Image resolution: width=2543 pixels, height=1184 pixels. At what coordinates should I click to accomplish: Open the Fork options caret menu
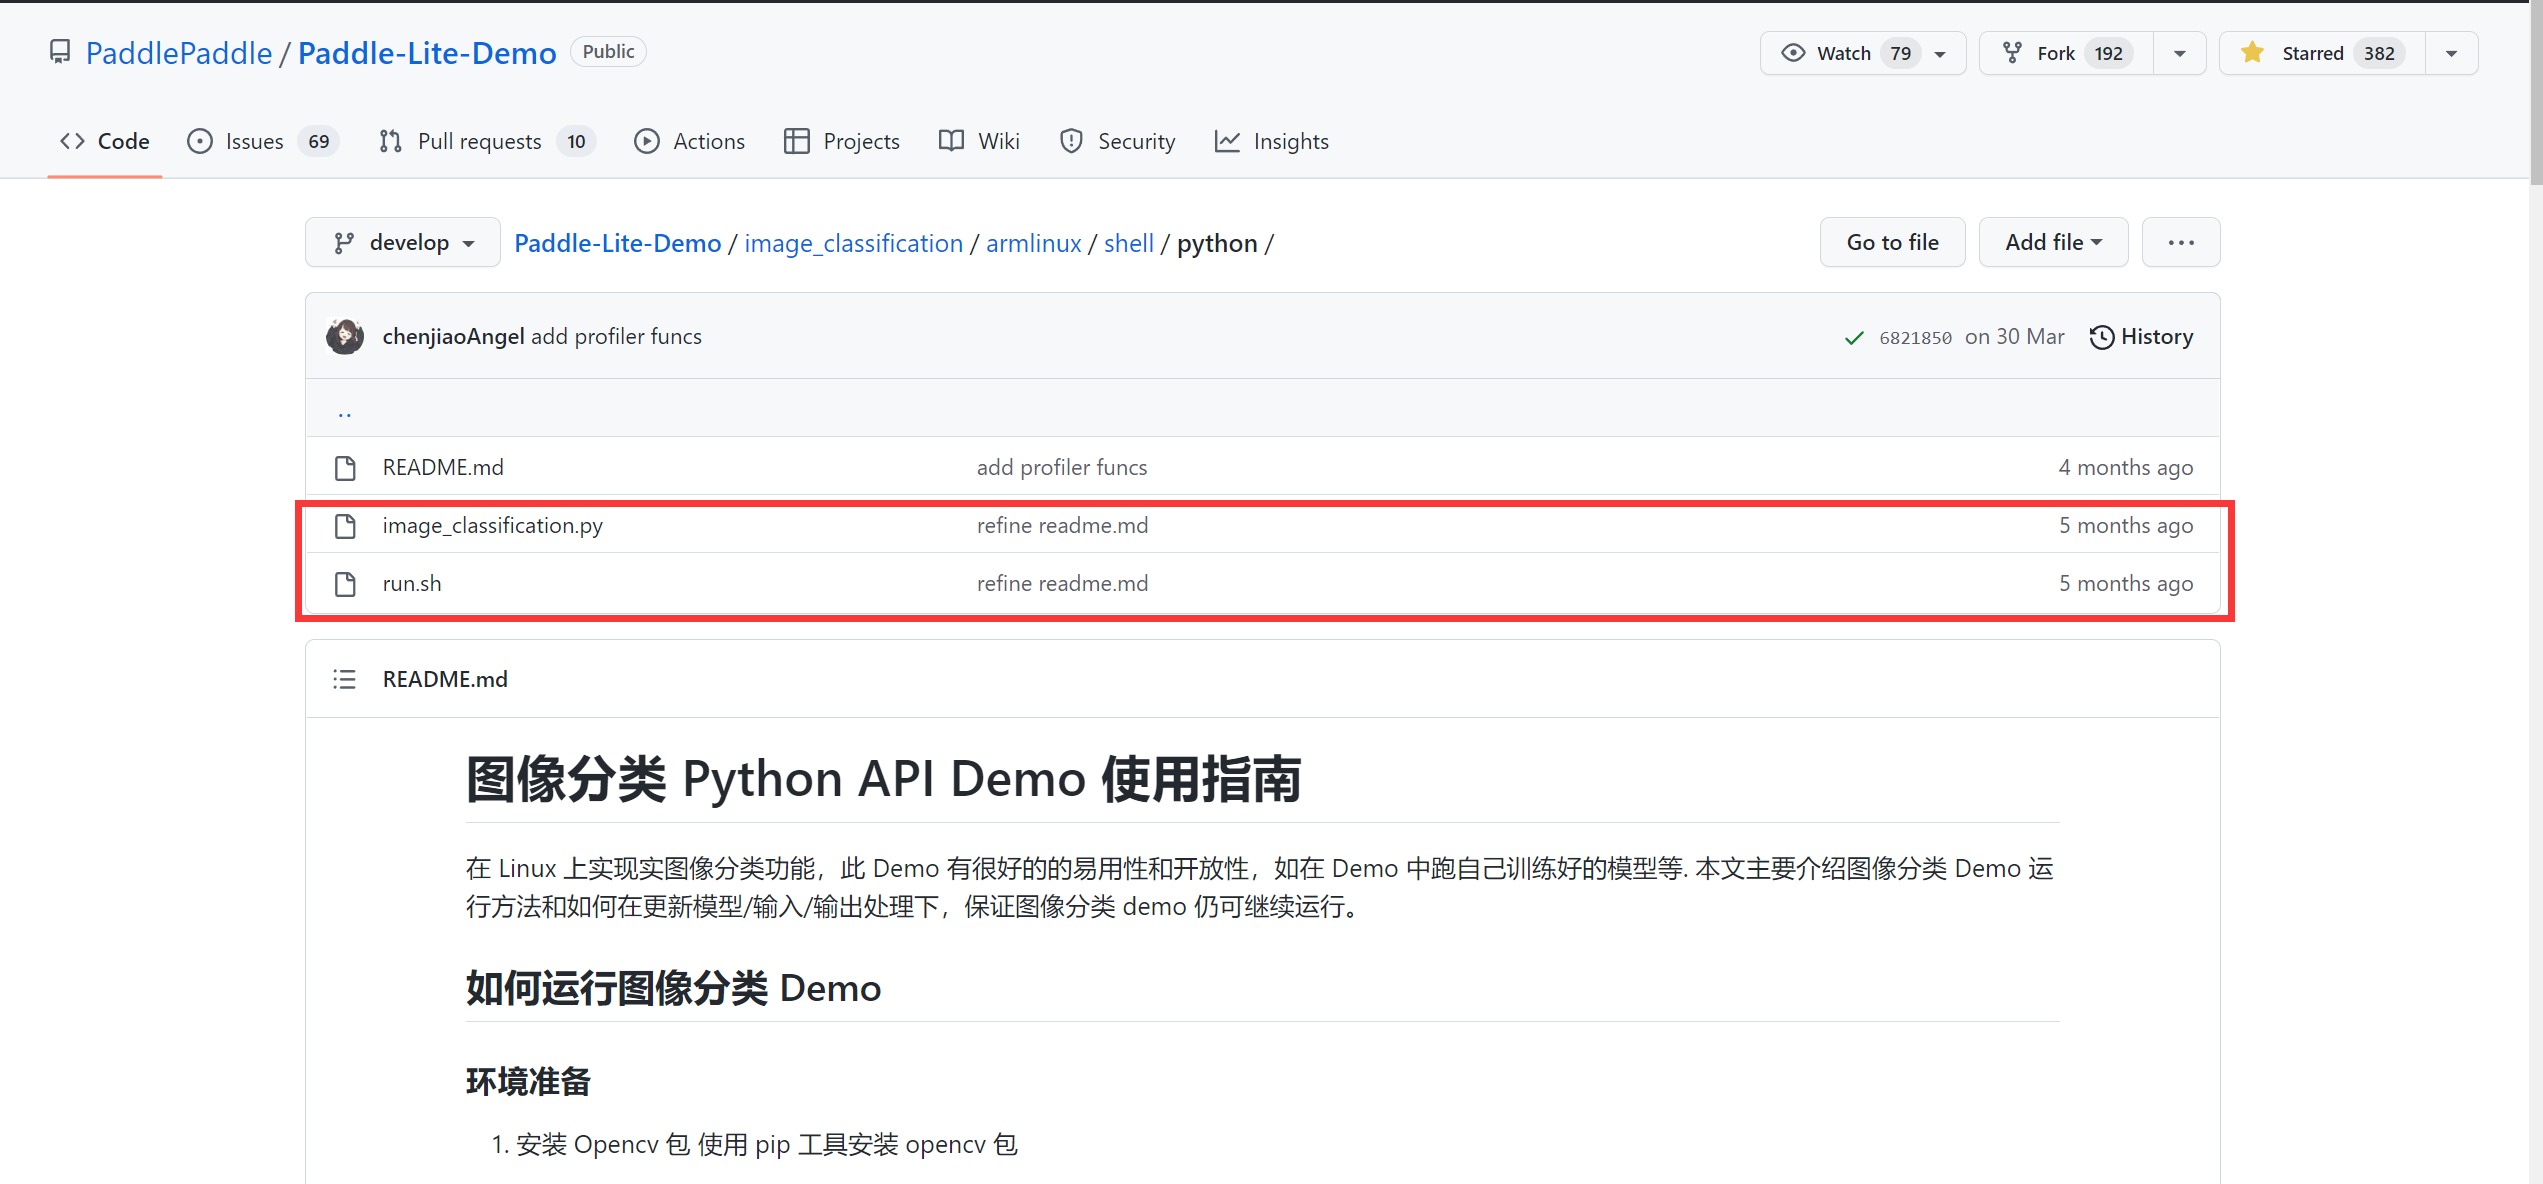2180,52
